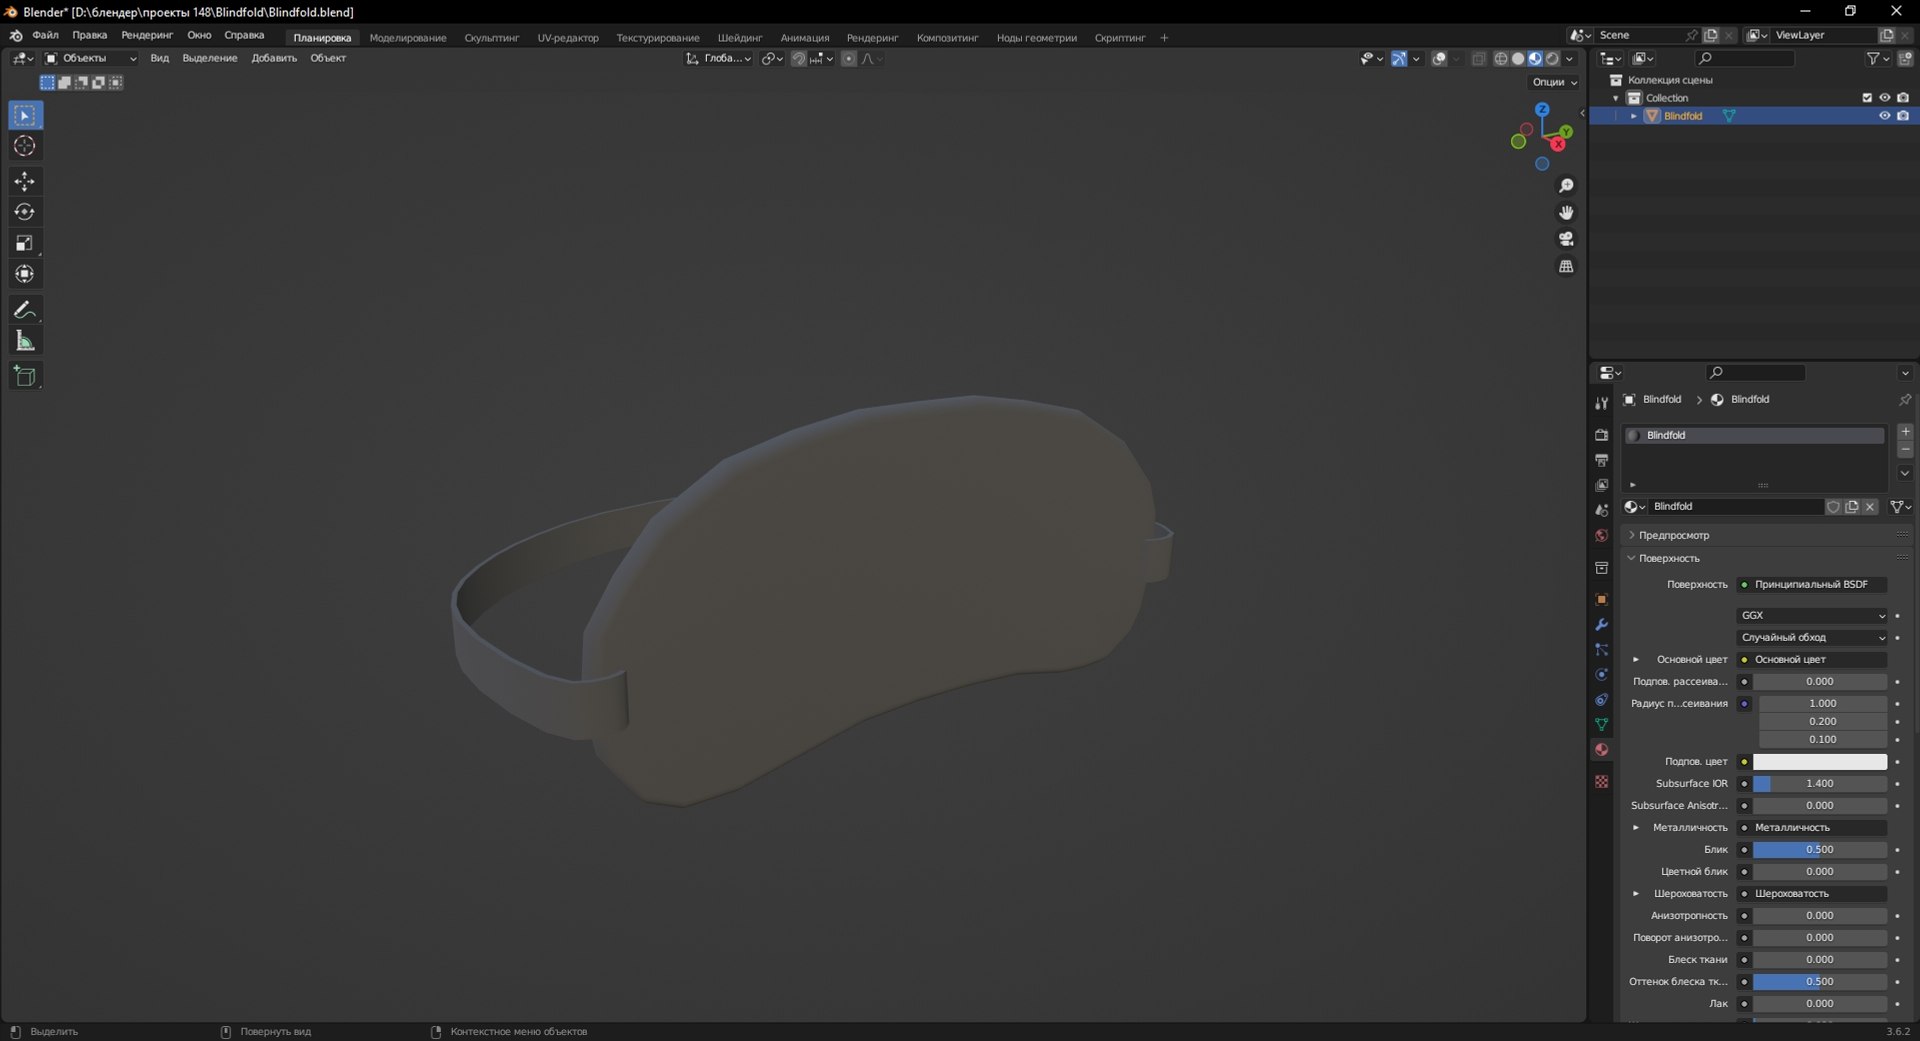1920x1041 pixels.
Task: Open the subsurface method dropdown 'Случайный обход'
Action: point(1812,638)
